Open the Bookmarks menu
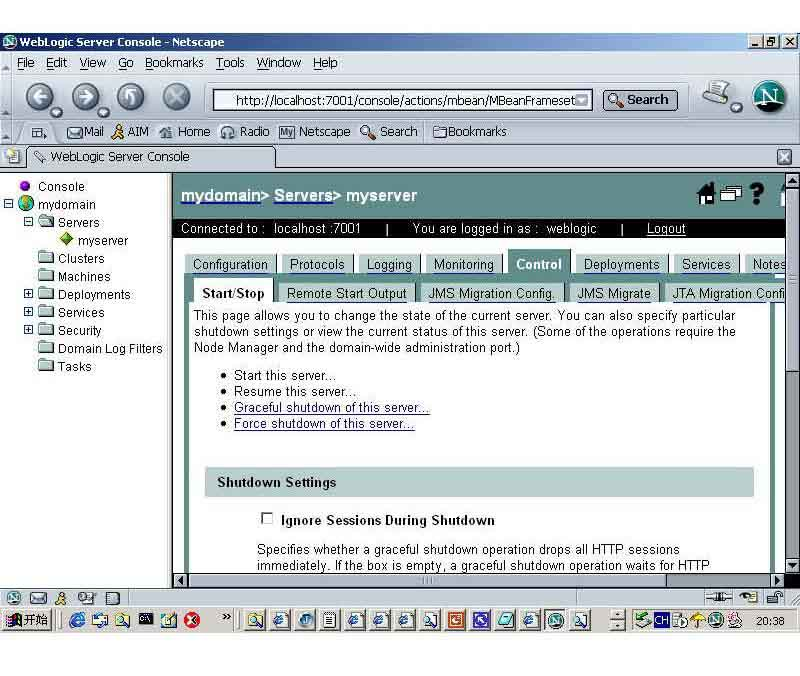The width and height of the screenshot is (800, 676). 174,63
